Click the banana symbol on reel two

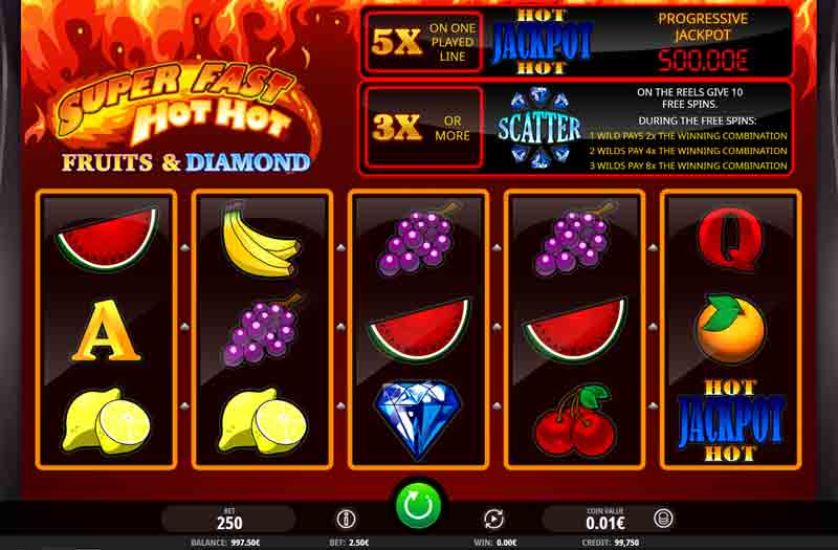pos(260,239)
